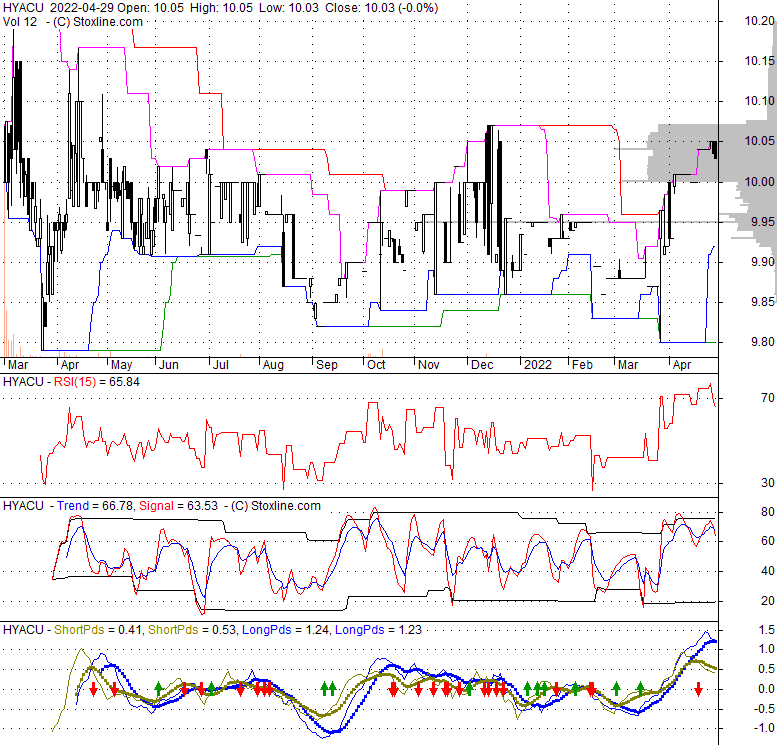Click the 60 level on the Trend axis

pos(768,541)
